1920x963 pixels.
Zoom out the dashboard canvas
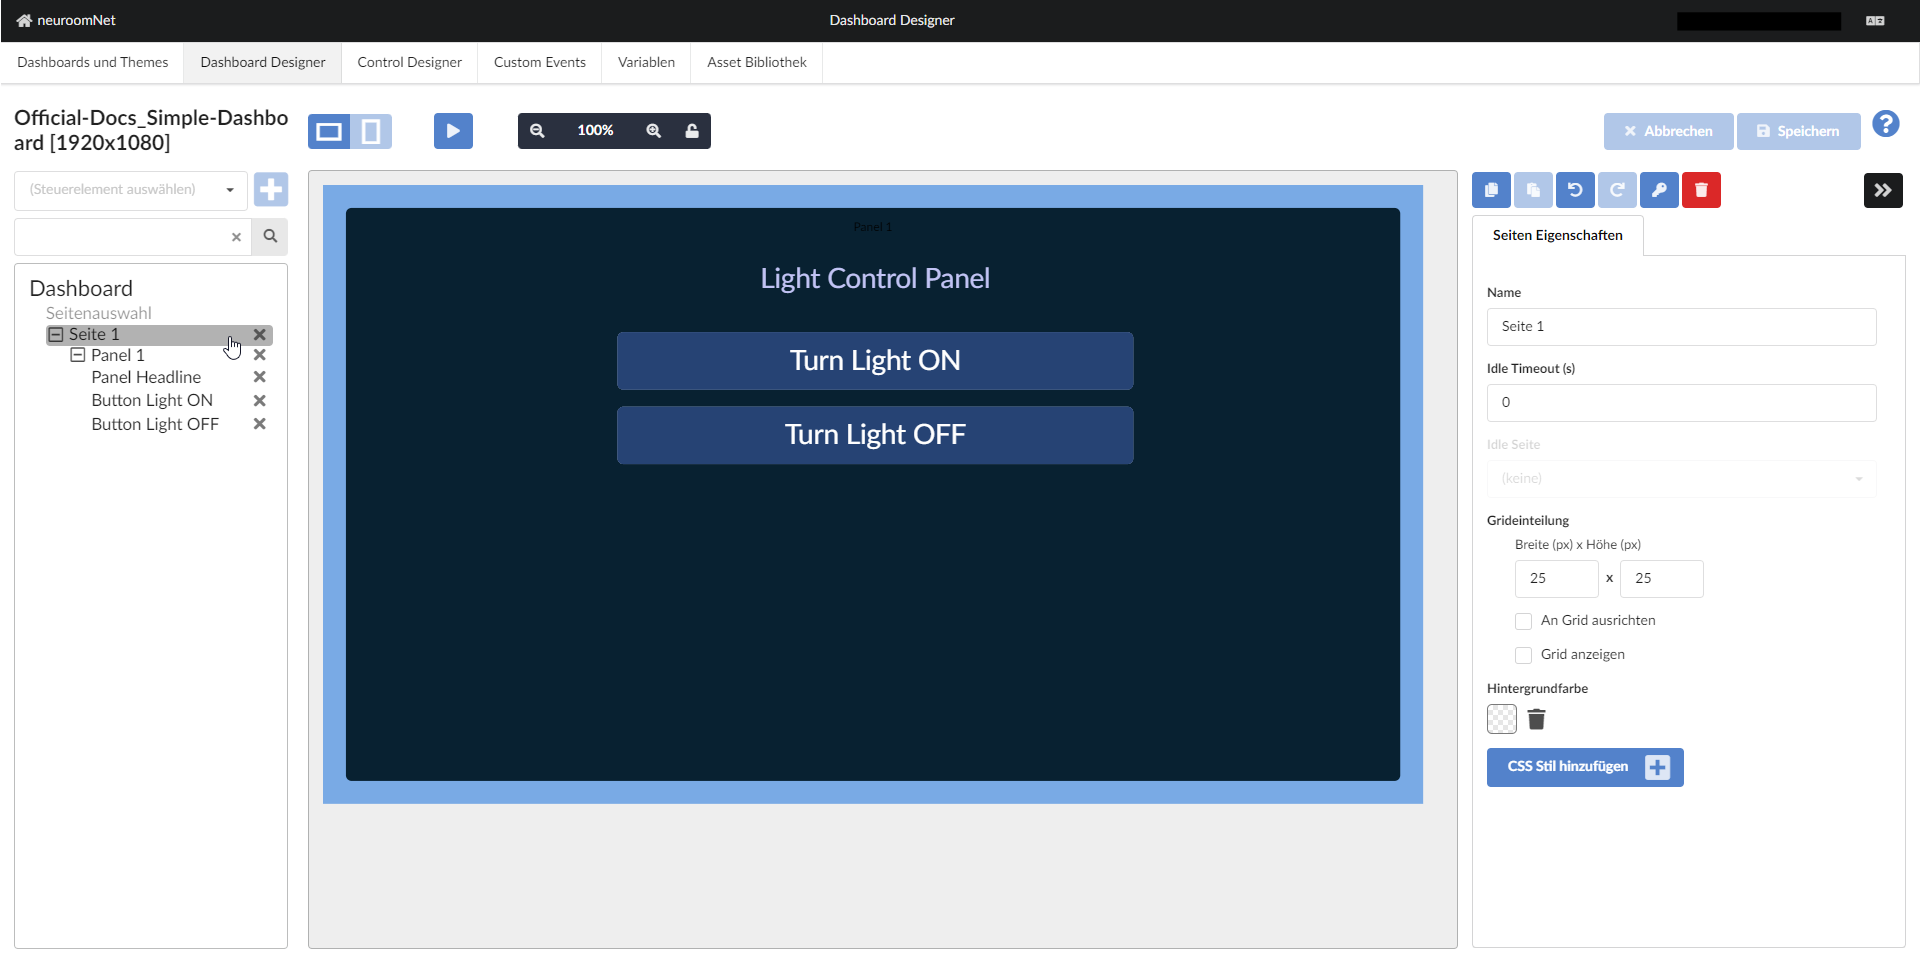(x=537, y=131)
